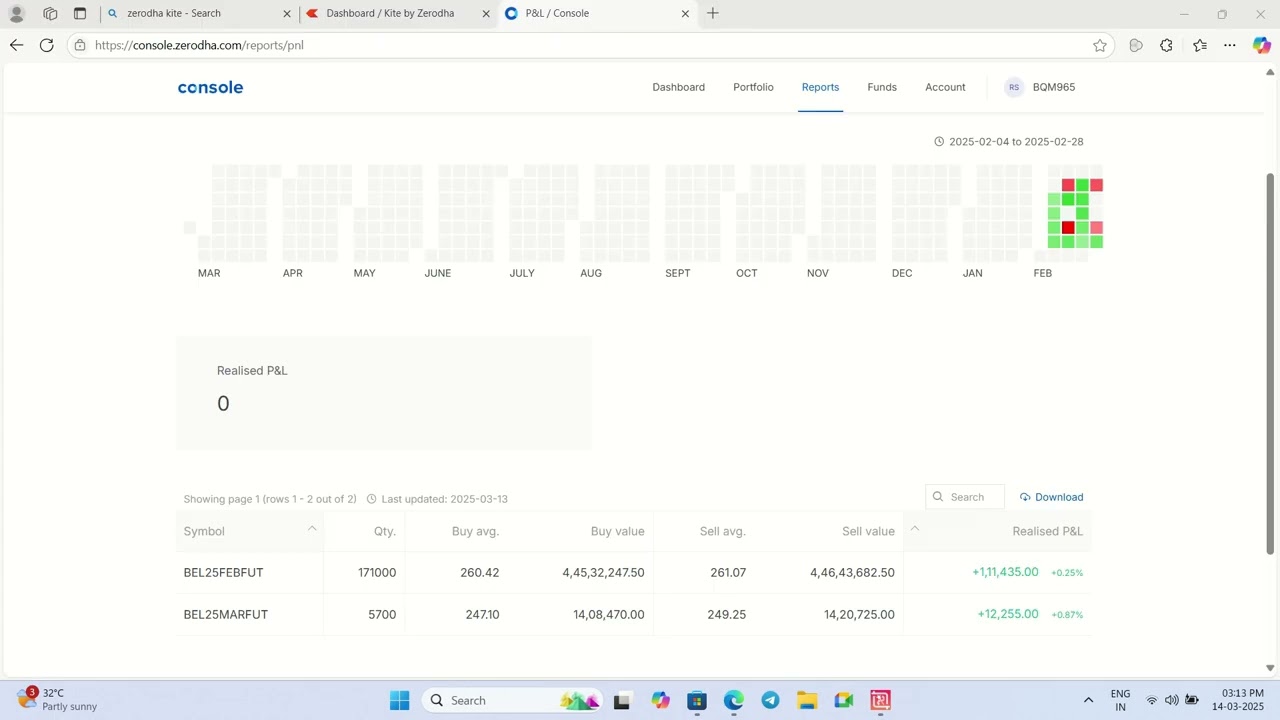
Task: Show hidden system tray icons chevron
Action: click(1088, 701)
